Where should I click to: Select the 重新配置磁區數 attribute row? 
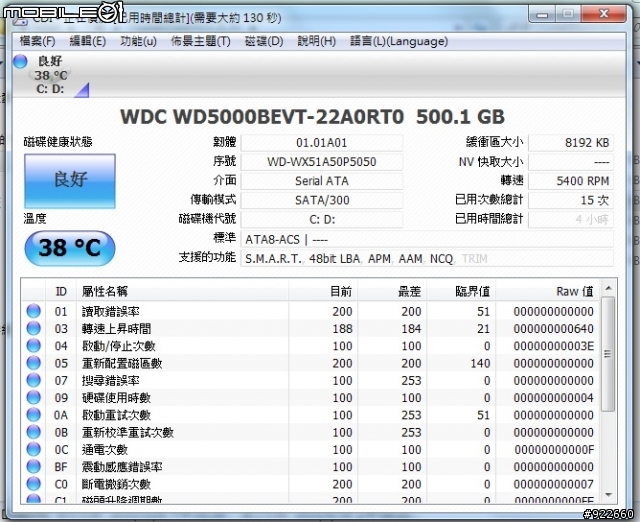[x=311, y=363]
